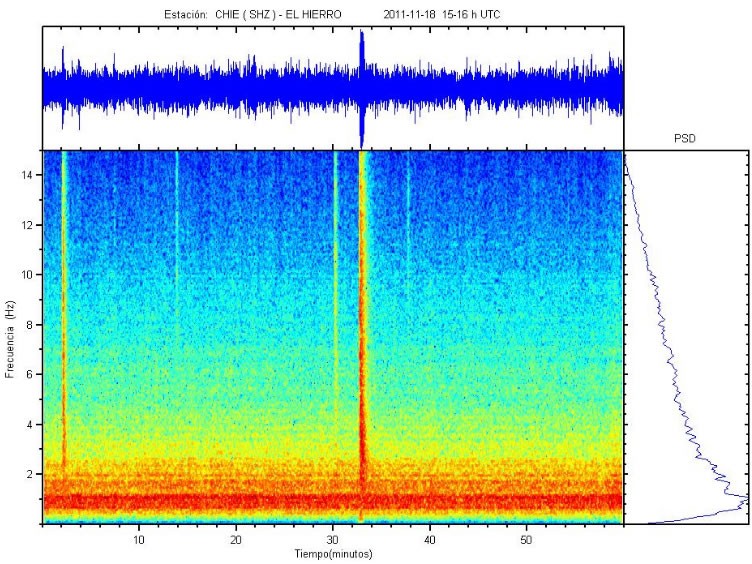
Task: Click the 40 tick on the time axis
Action: pos(429,539)
